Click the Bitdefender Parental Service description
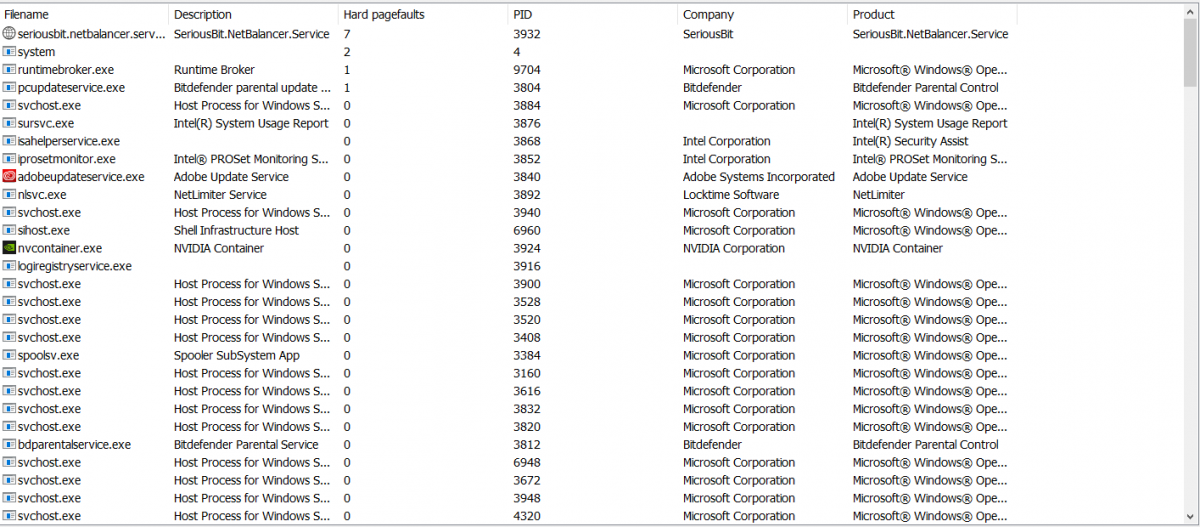Image resolution: width=1200 pixels, height=527 pixels. [x=246, y=445]
